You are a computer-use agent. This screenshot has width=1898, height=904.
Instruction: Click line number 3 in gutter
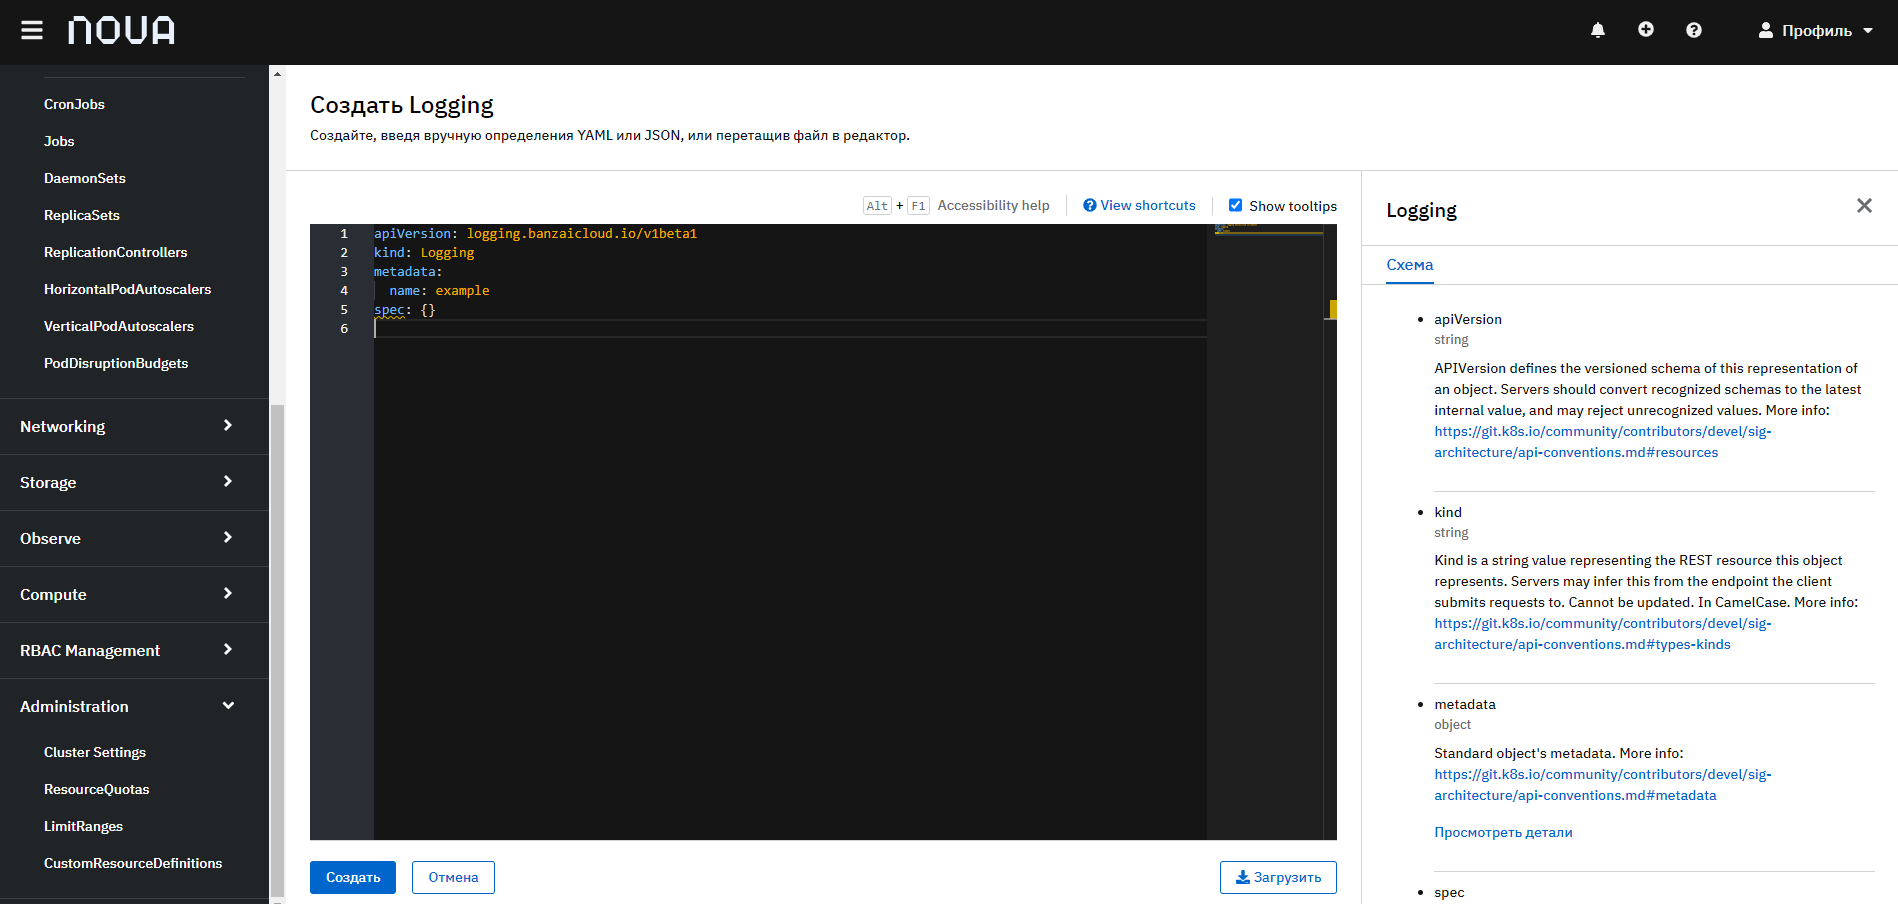[344, 272]
